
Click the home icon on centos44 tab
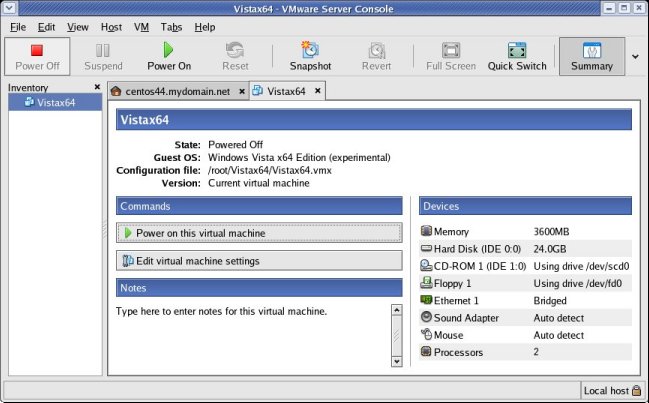116,91
